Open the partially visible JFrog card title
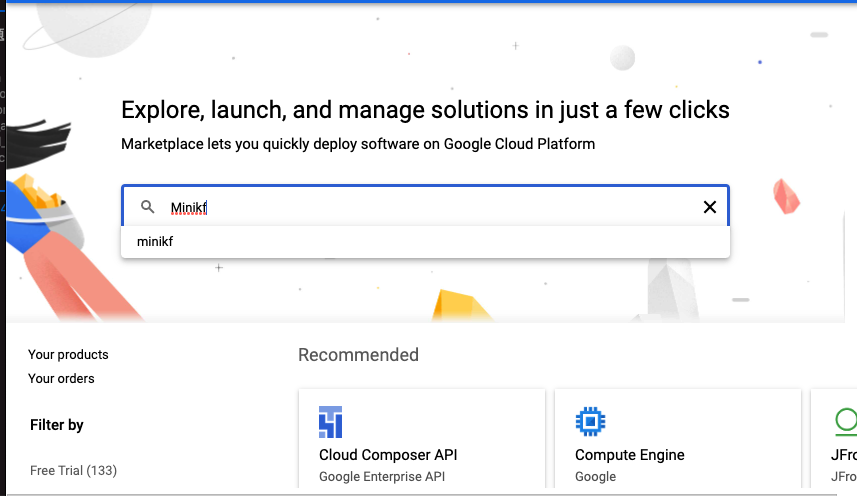This screenshot has height=496, width=857. pyautogui.click(x=844, y=455)
